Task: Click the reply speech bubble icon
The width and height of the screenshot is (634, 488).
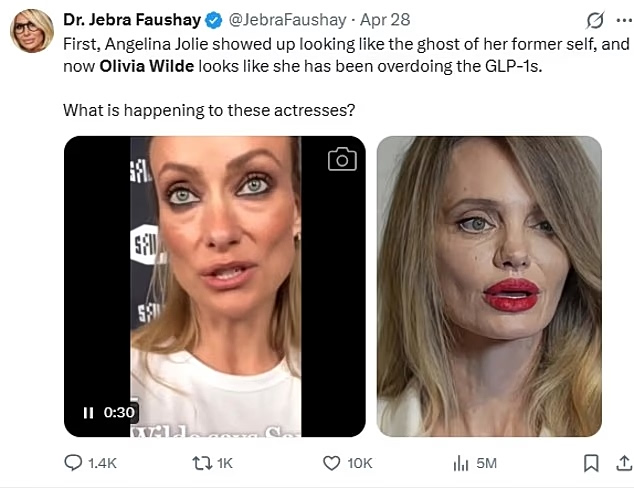Action: [x=74, y=462]
